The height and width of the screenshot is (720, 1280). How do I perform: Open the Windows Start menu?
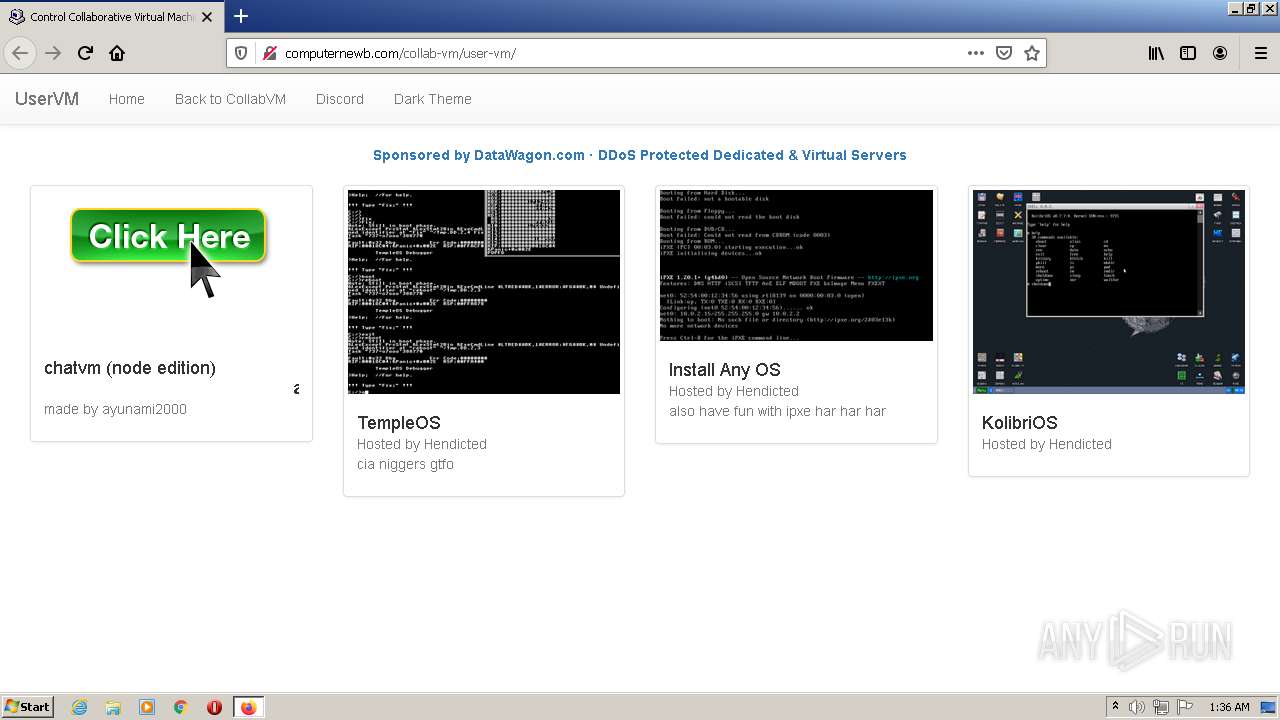click(x=27, y=707)
